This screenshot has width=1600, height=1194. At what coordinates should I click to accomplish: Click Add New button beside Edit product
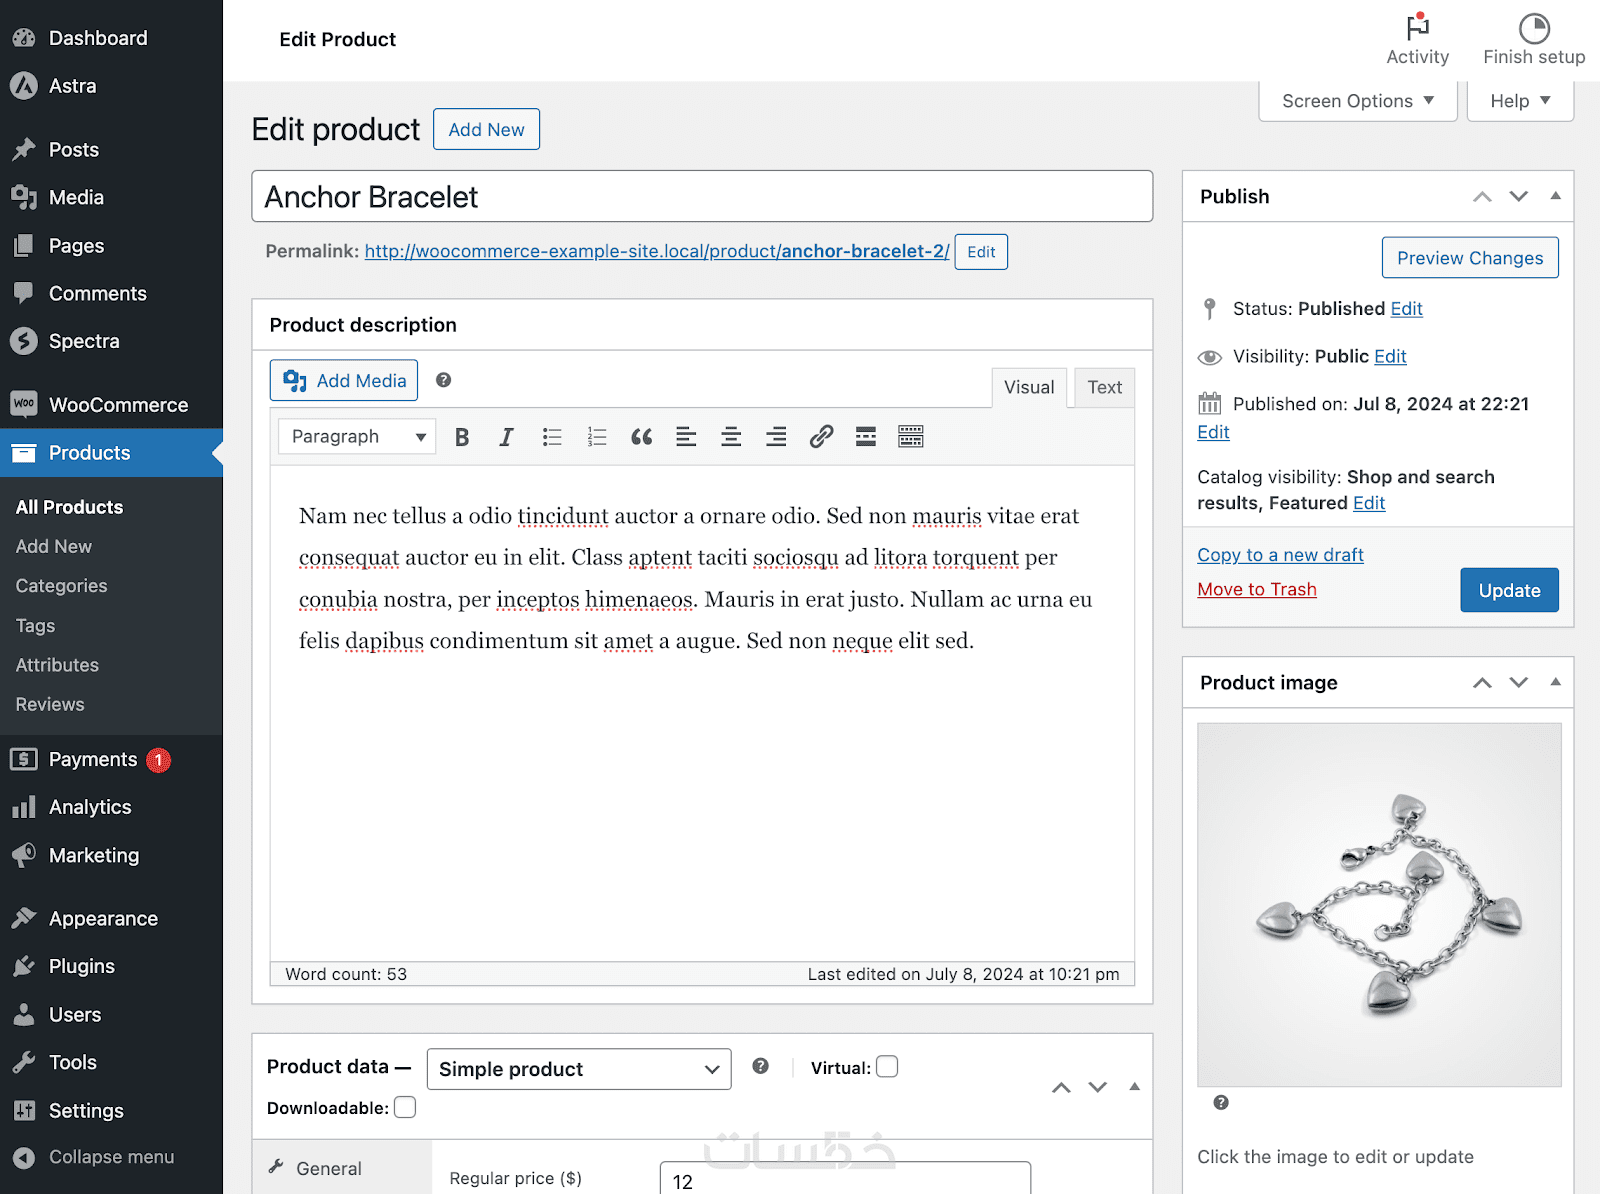pos(486,129)
